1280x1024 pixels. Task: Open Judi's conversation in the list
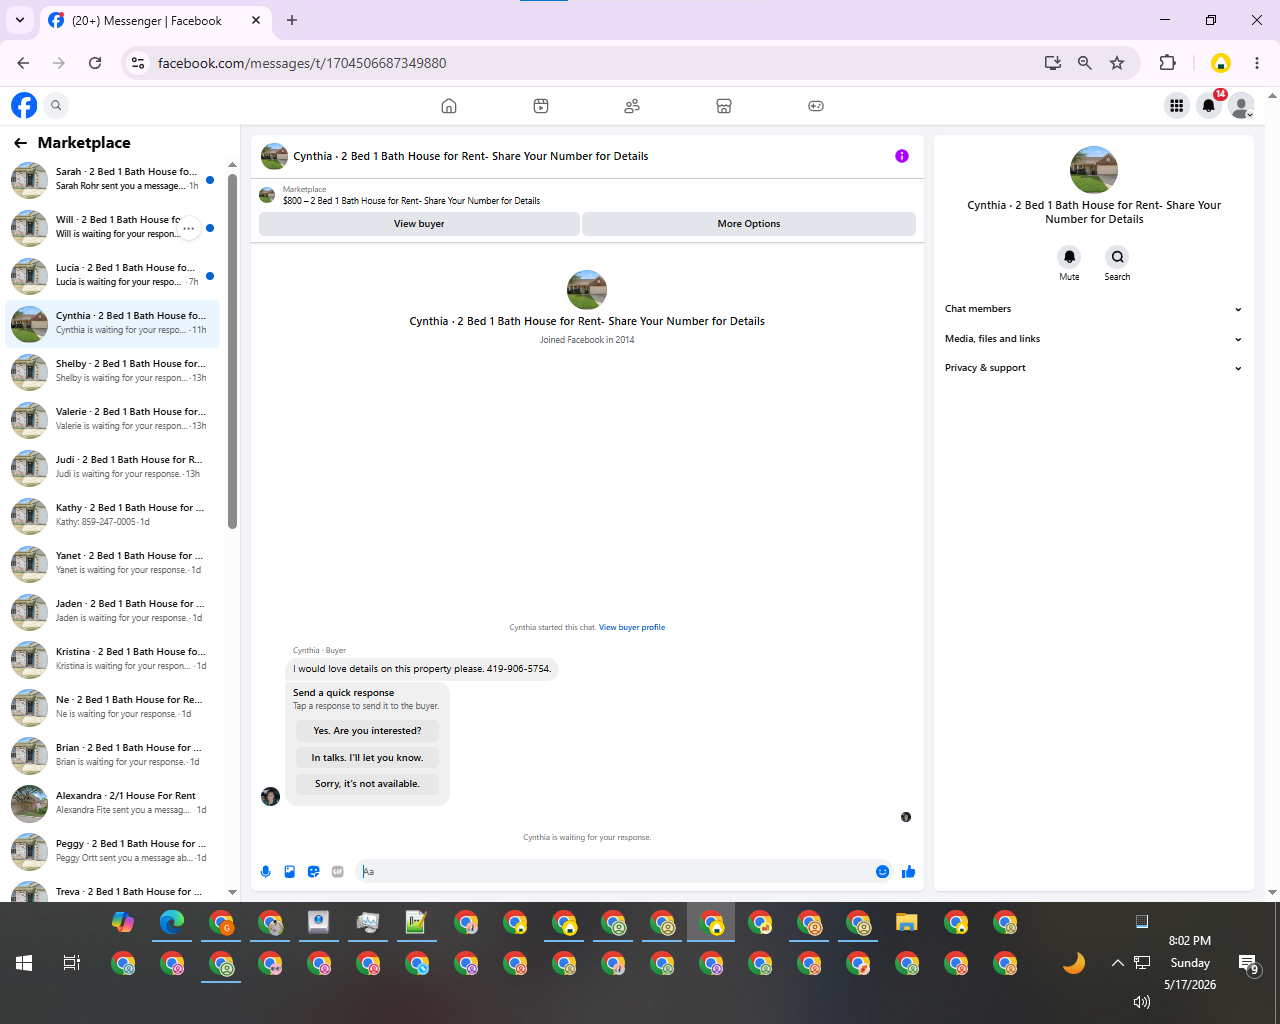pos(112,468)
